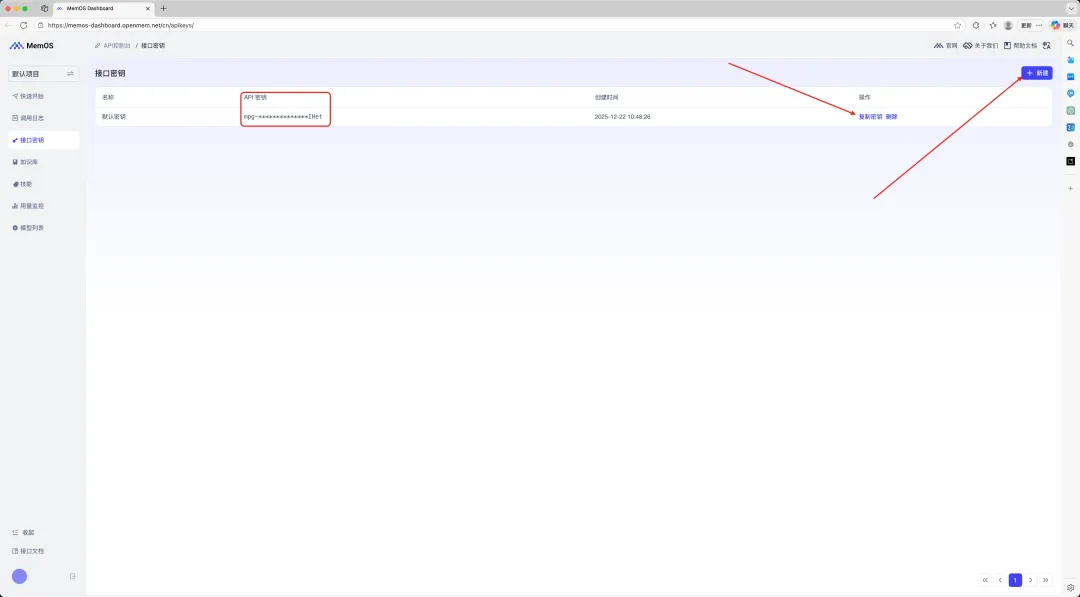
Task: Open 接口文档 link in sidebar
Action: click(x=28, y=551)
